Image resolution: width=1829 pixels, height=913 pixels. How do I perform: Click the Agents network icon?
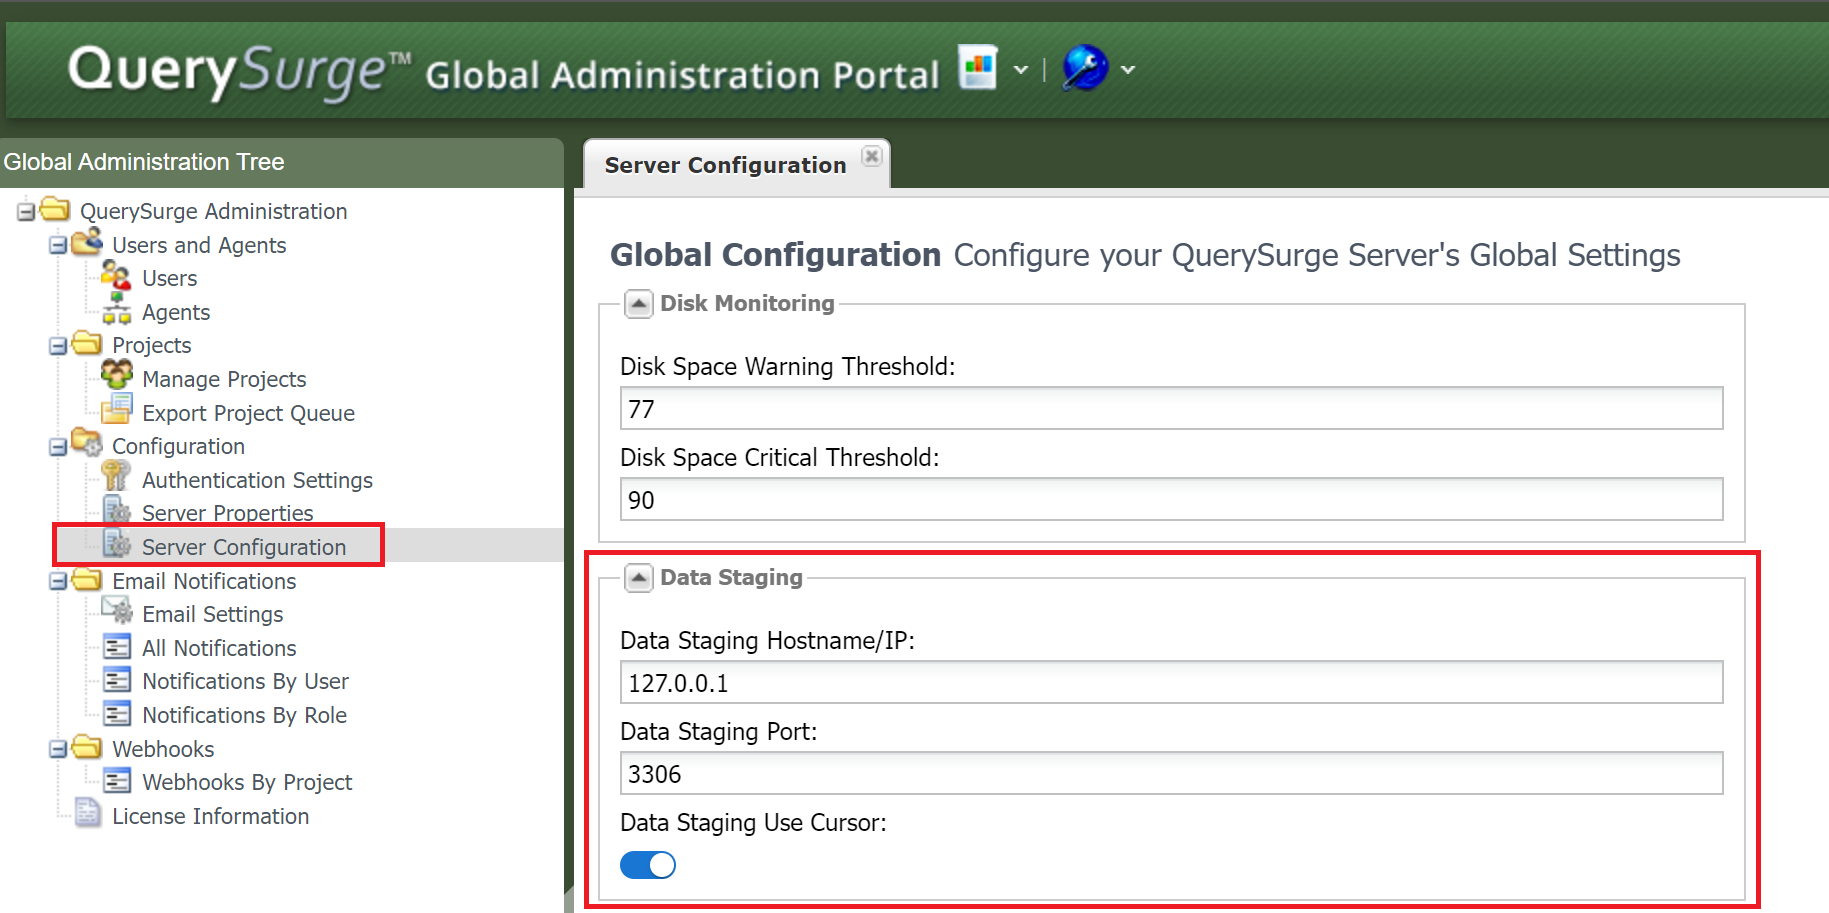pos(116,310)
